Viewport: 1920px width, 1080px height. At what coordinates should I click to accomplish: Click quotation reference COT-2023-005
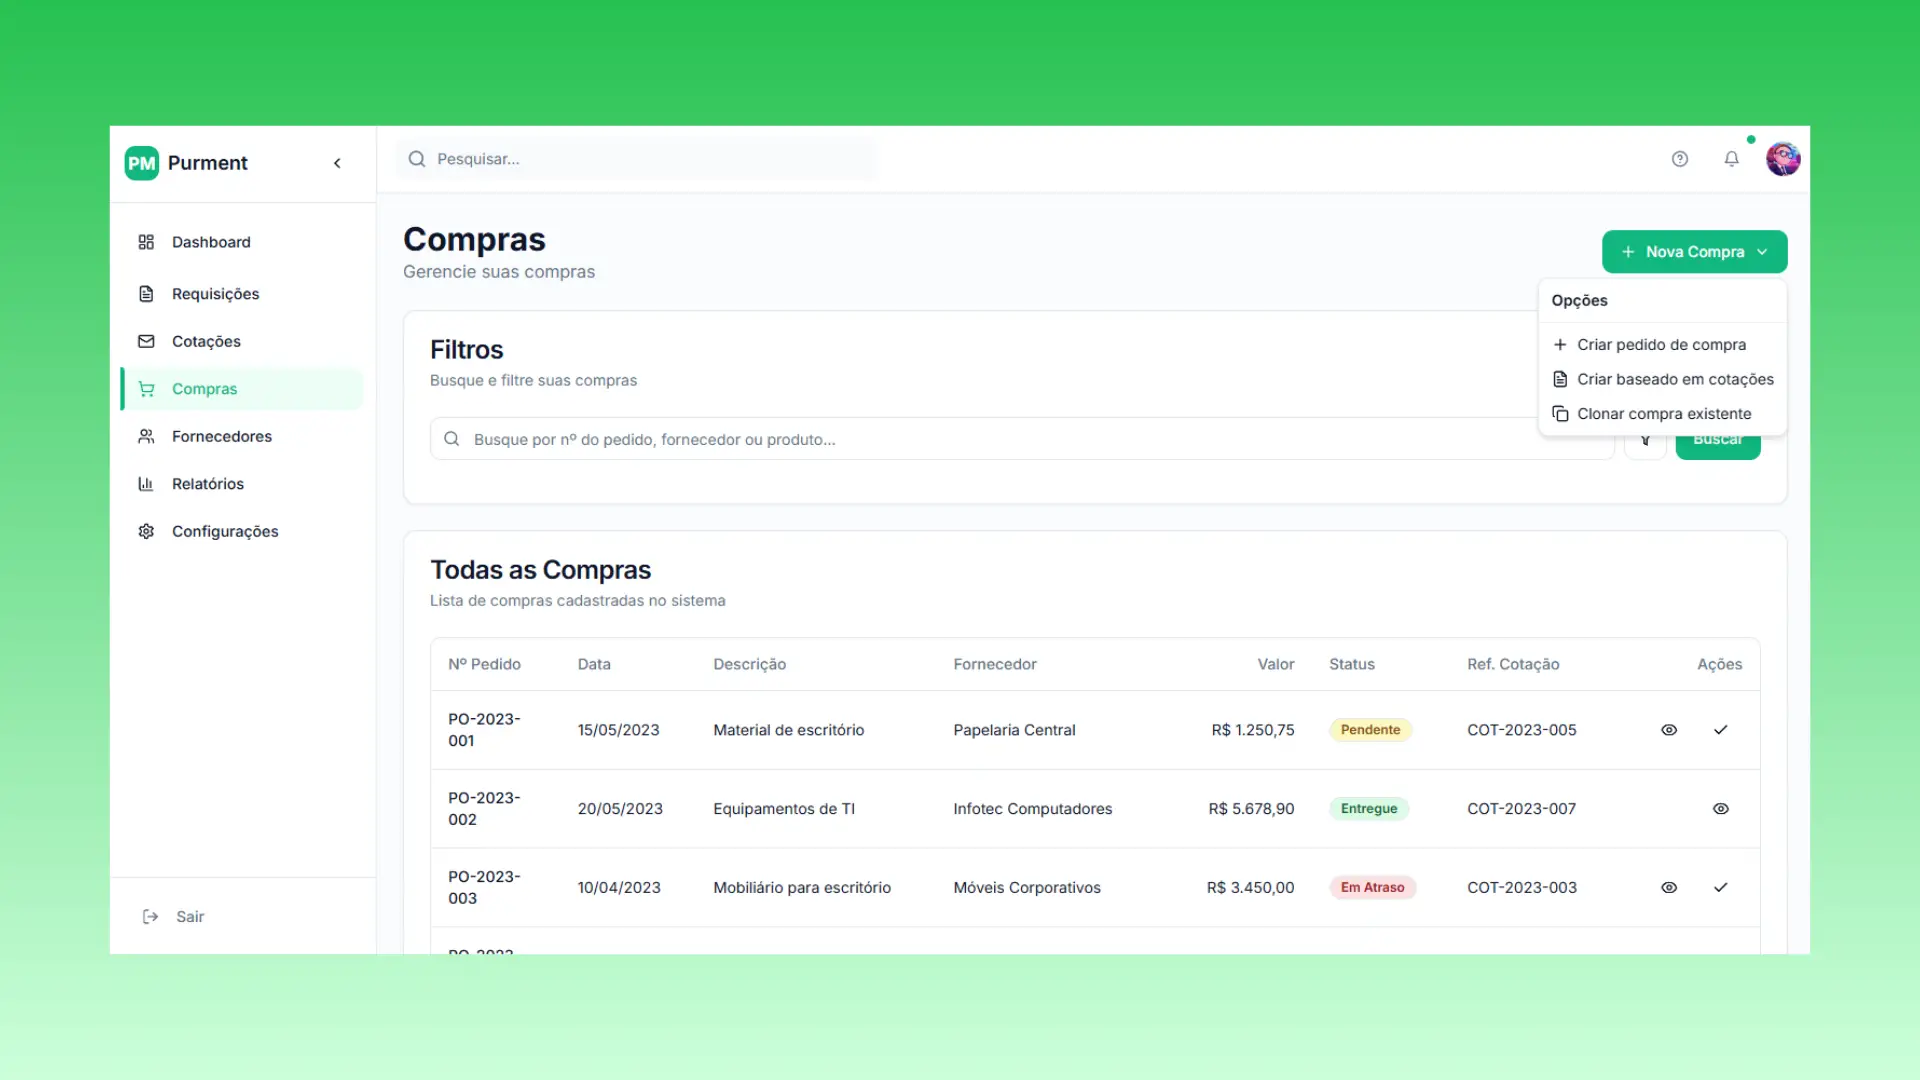[x=1521, y=730]
